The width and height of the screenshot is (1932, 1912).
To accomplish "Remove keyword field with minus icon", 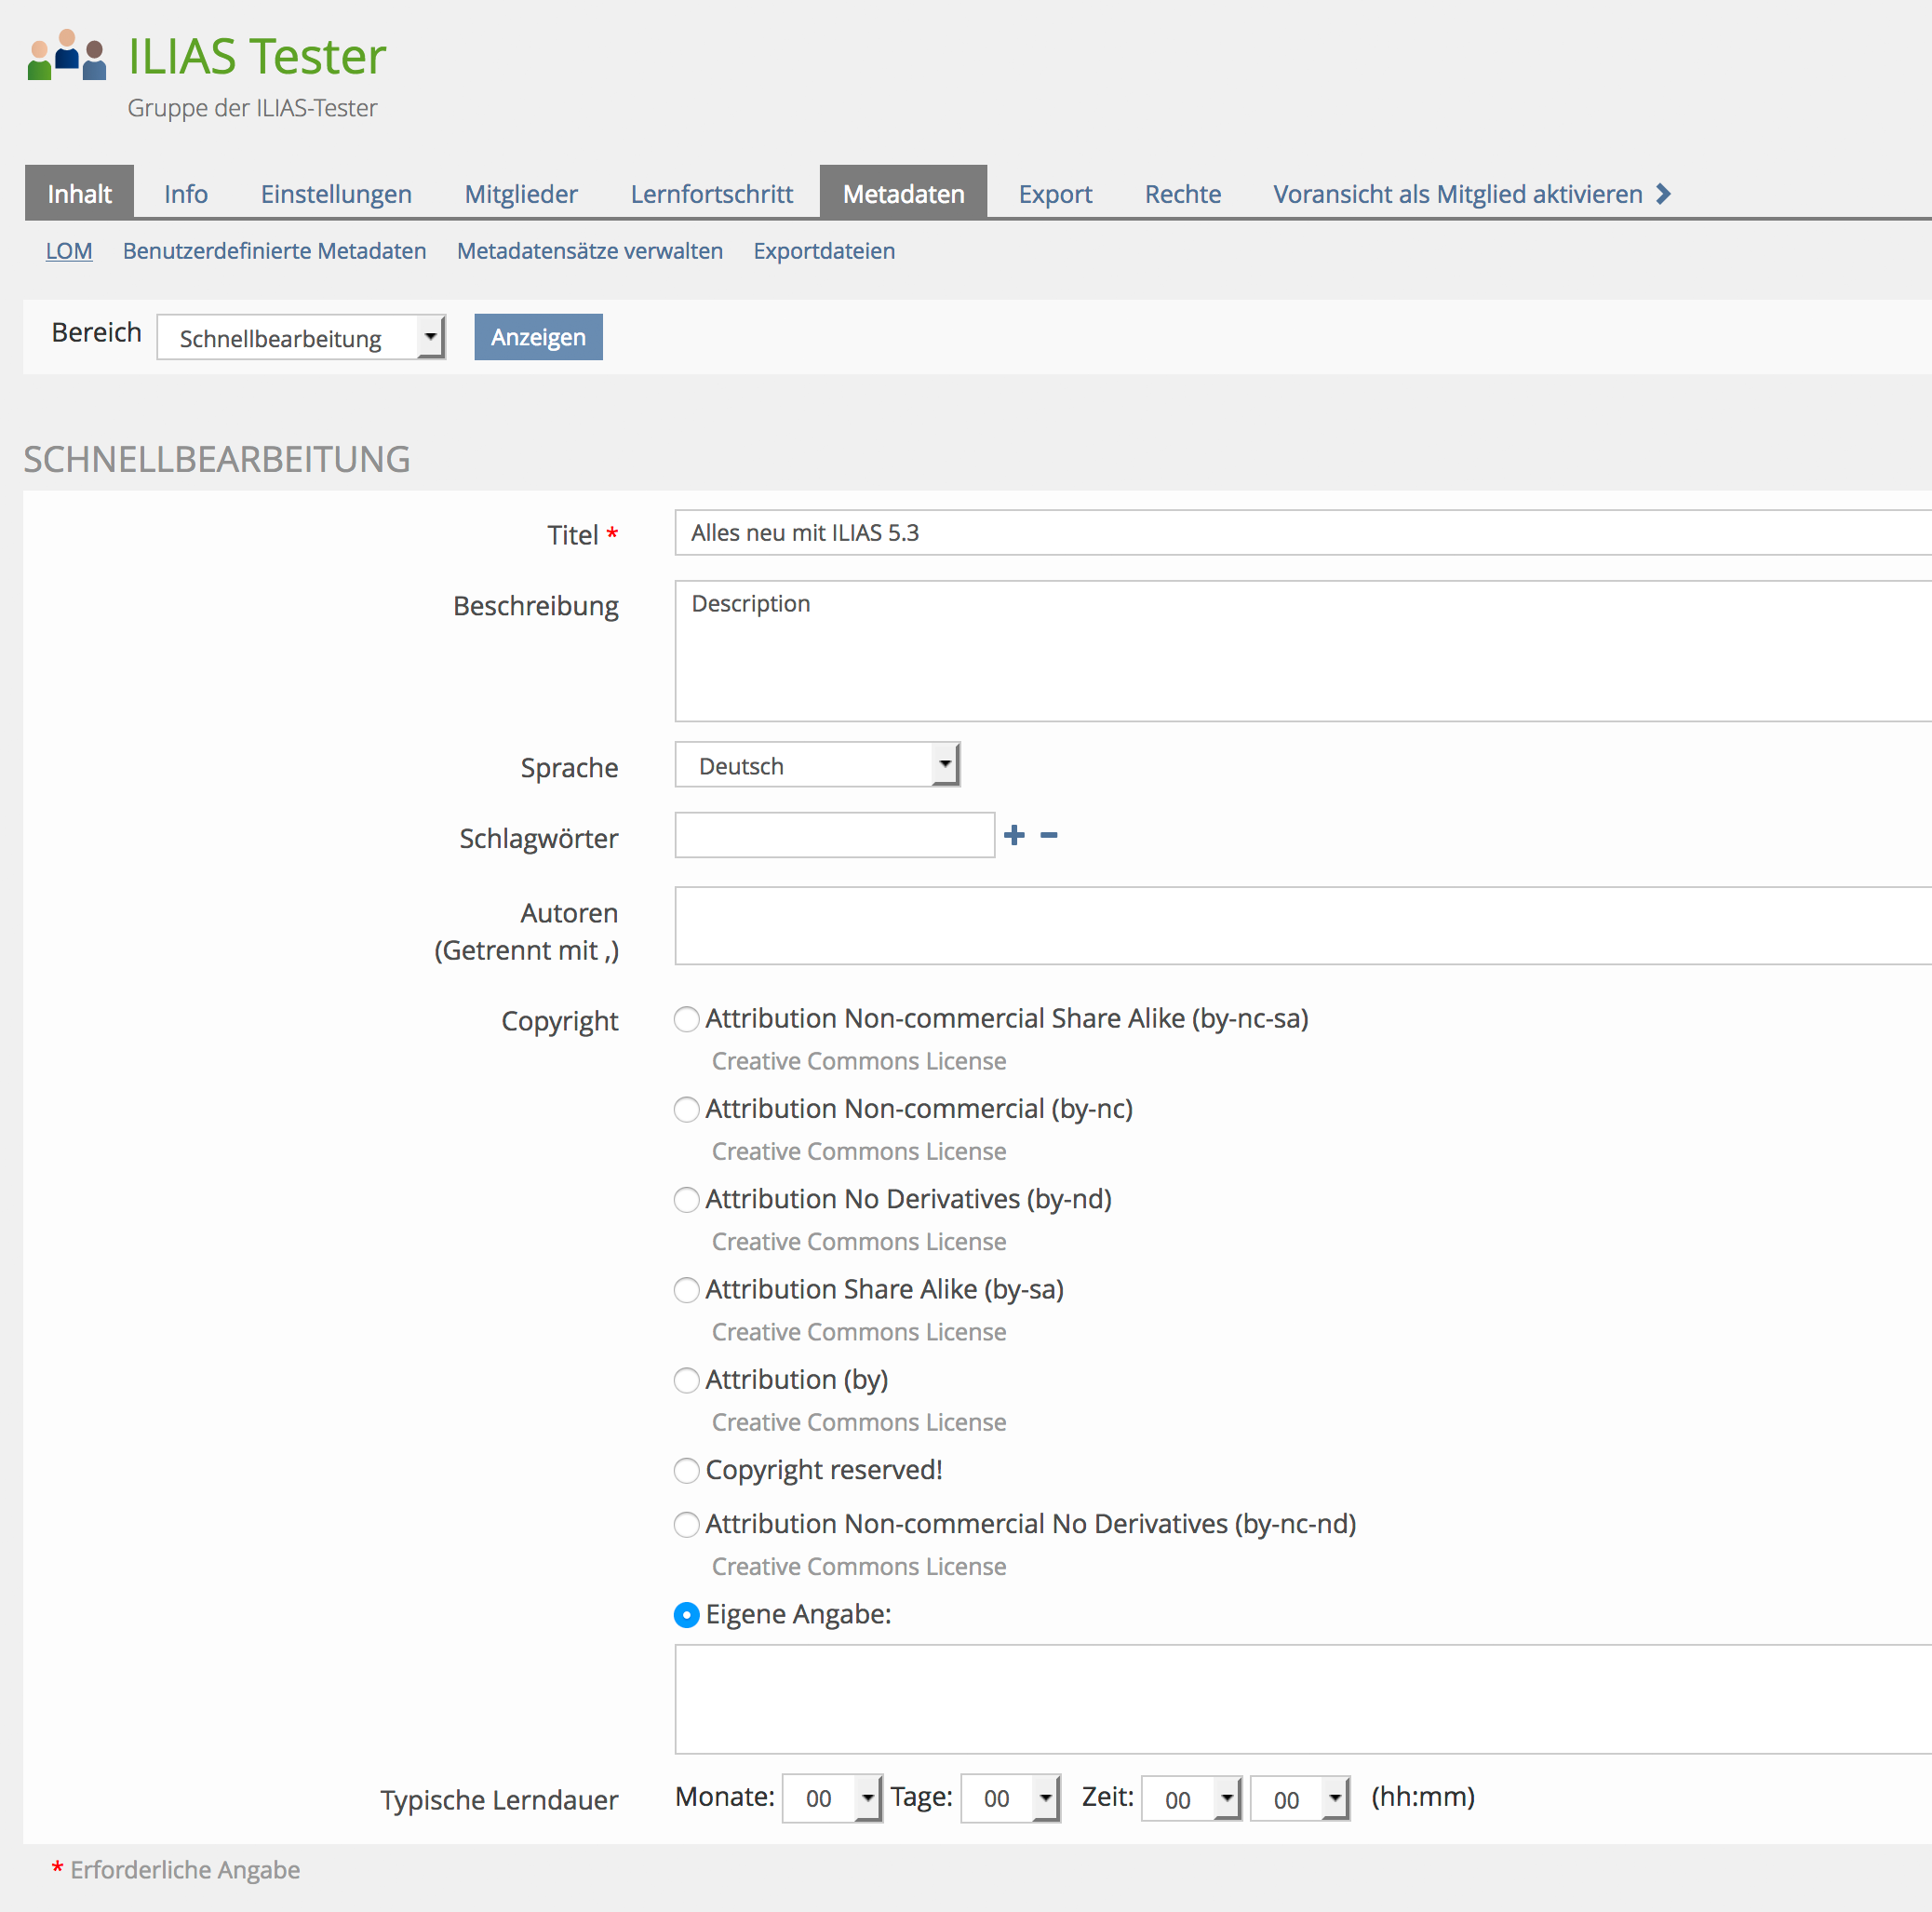I will pos(1048,835).
